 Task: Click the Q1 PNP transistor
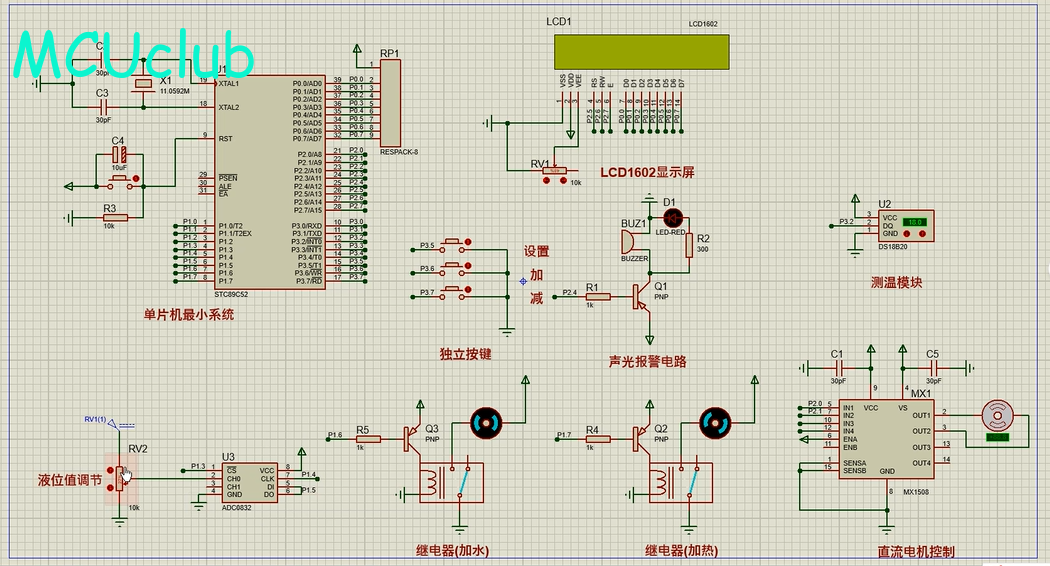pos(640,297)
